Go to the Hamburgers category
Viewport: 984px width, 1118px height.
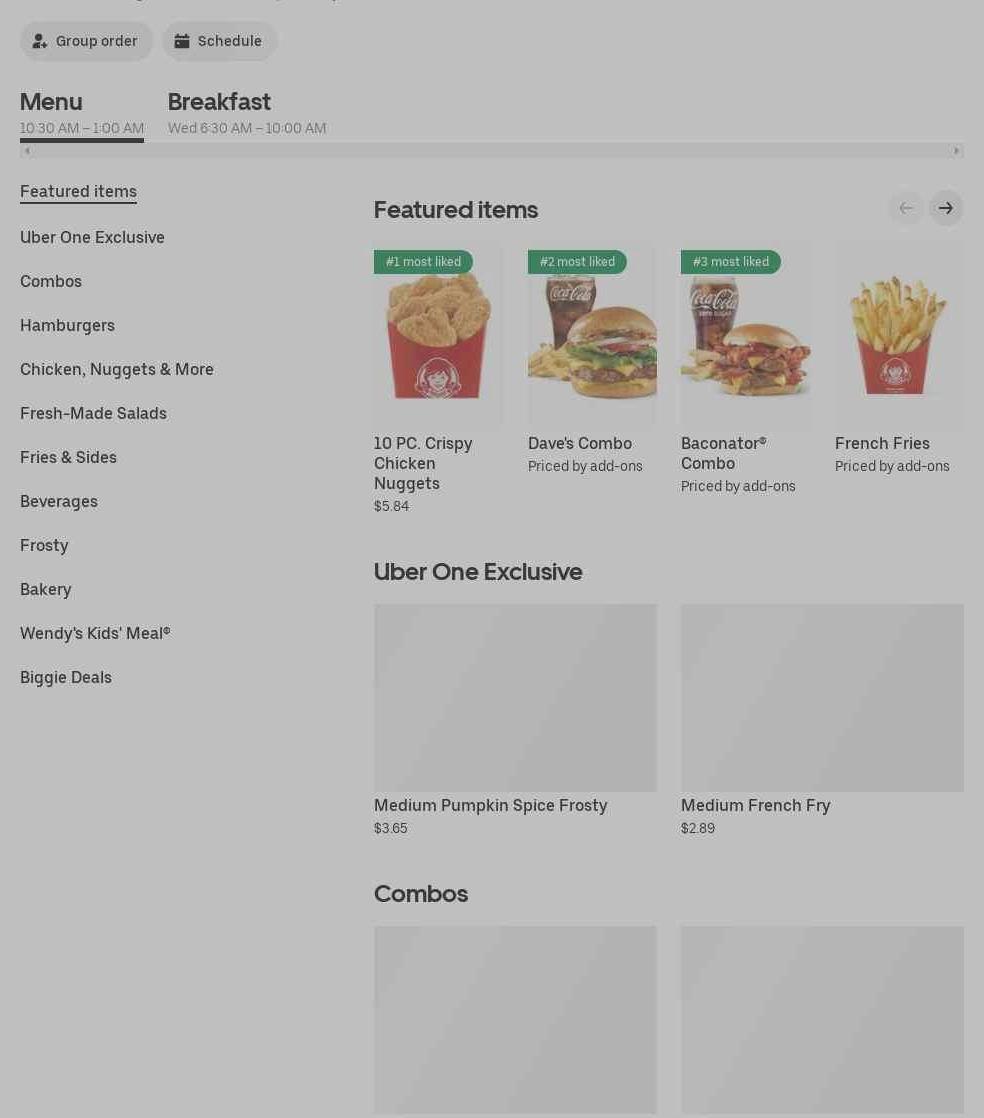click(x=67, y=326)
